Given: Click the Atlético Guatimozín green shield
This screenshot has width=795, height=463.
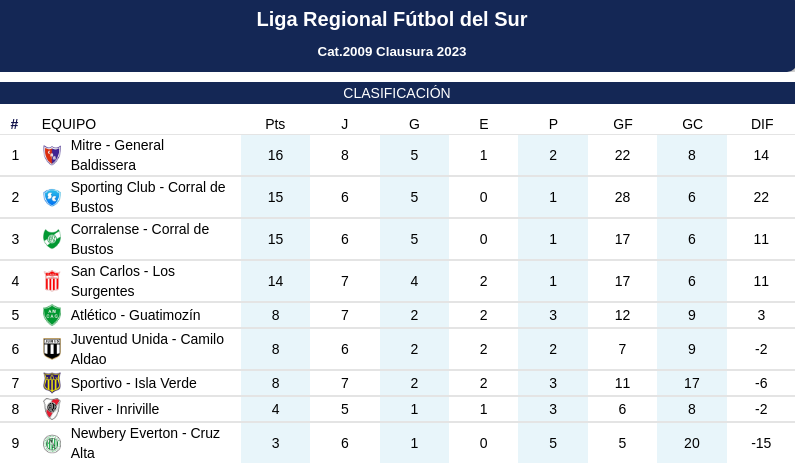Looking at the screenshot, I should pos(52,315).
